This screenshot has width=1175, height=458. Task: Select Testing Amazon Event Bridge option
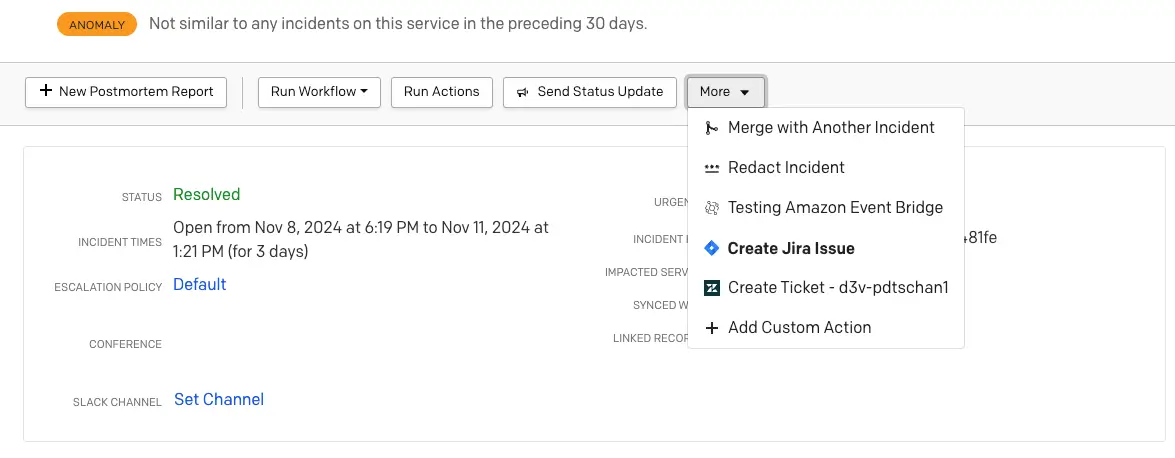[835, 208]
